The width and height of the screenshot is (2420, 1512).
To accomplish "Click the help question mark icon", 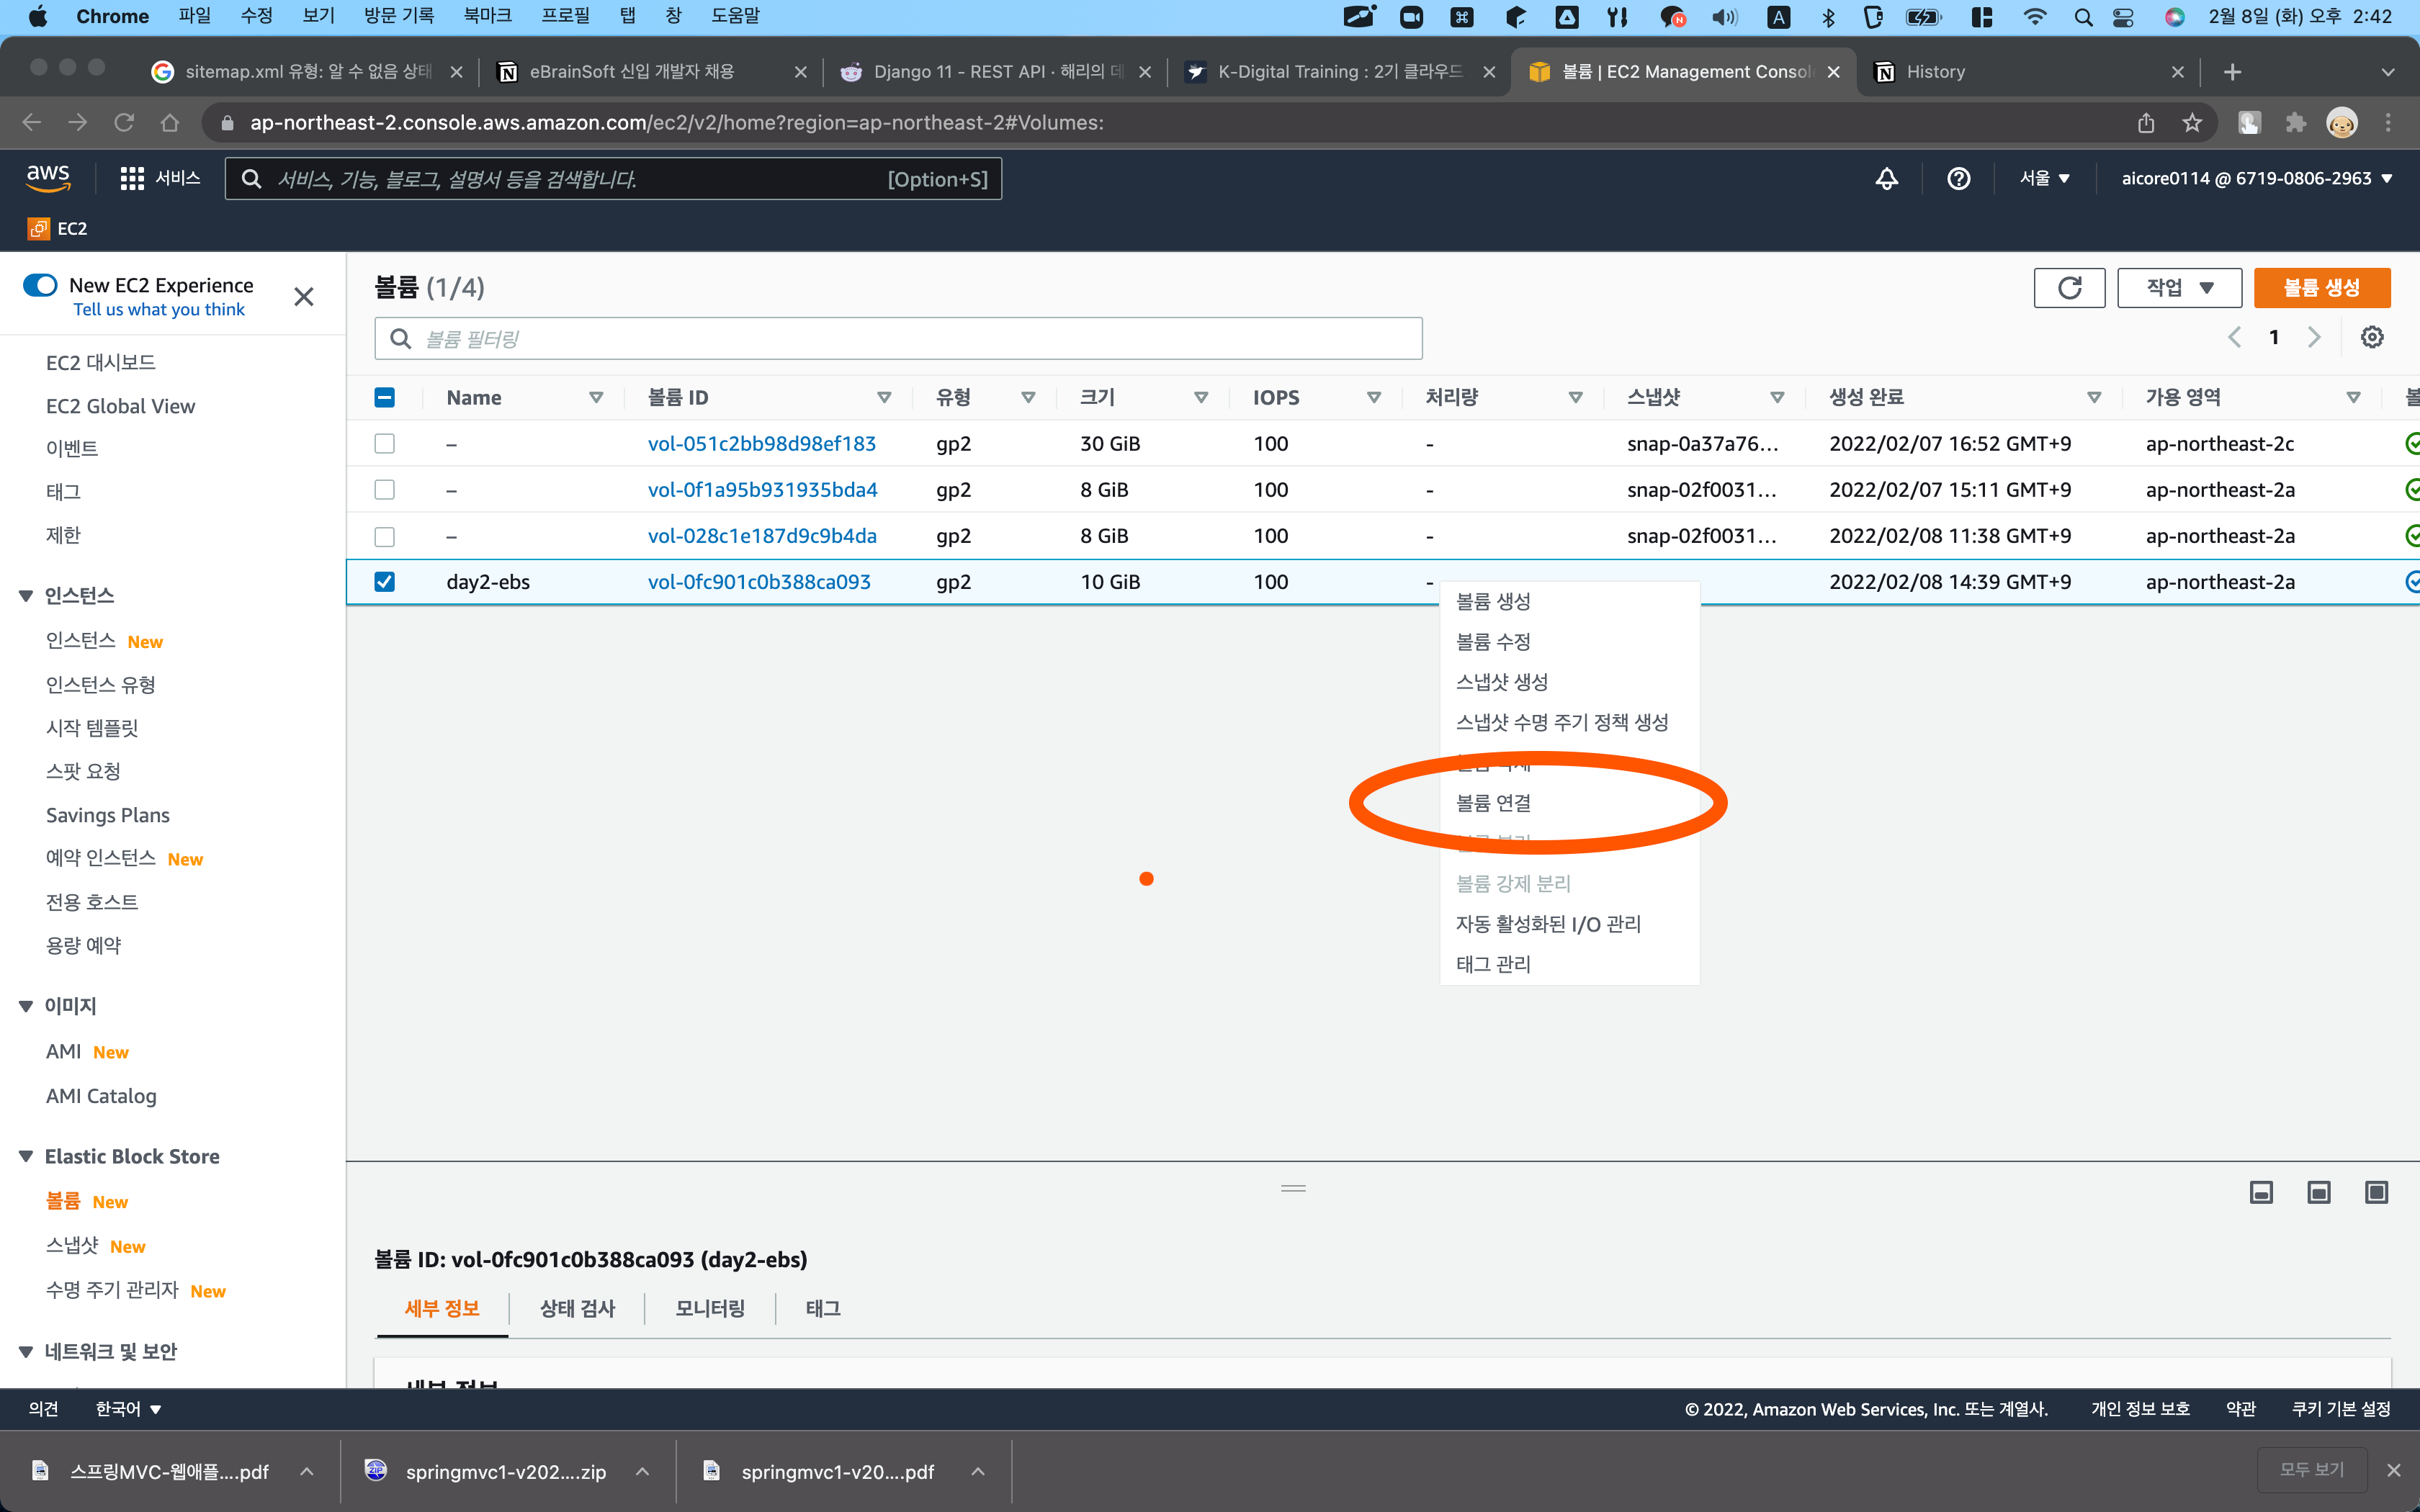I will [1958, 179].
